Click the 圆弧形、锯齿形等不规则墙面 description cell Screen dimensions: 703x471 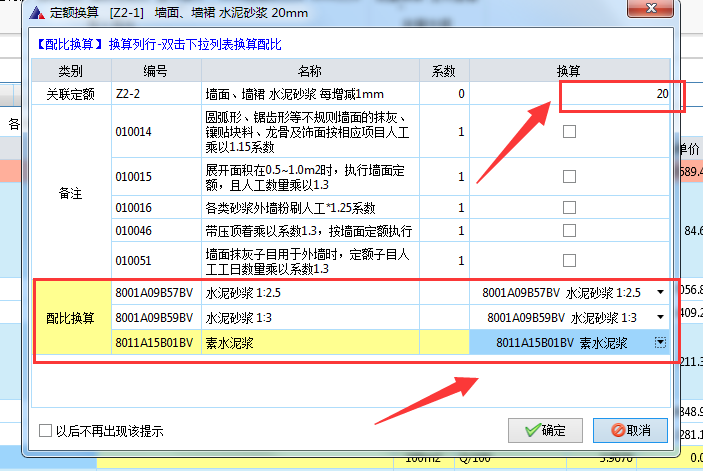(x=310, y=132)
